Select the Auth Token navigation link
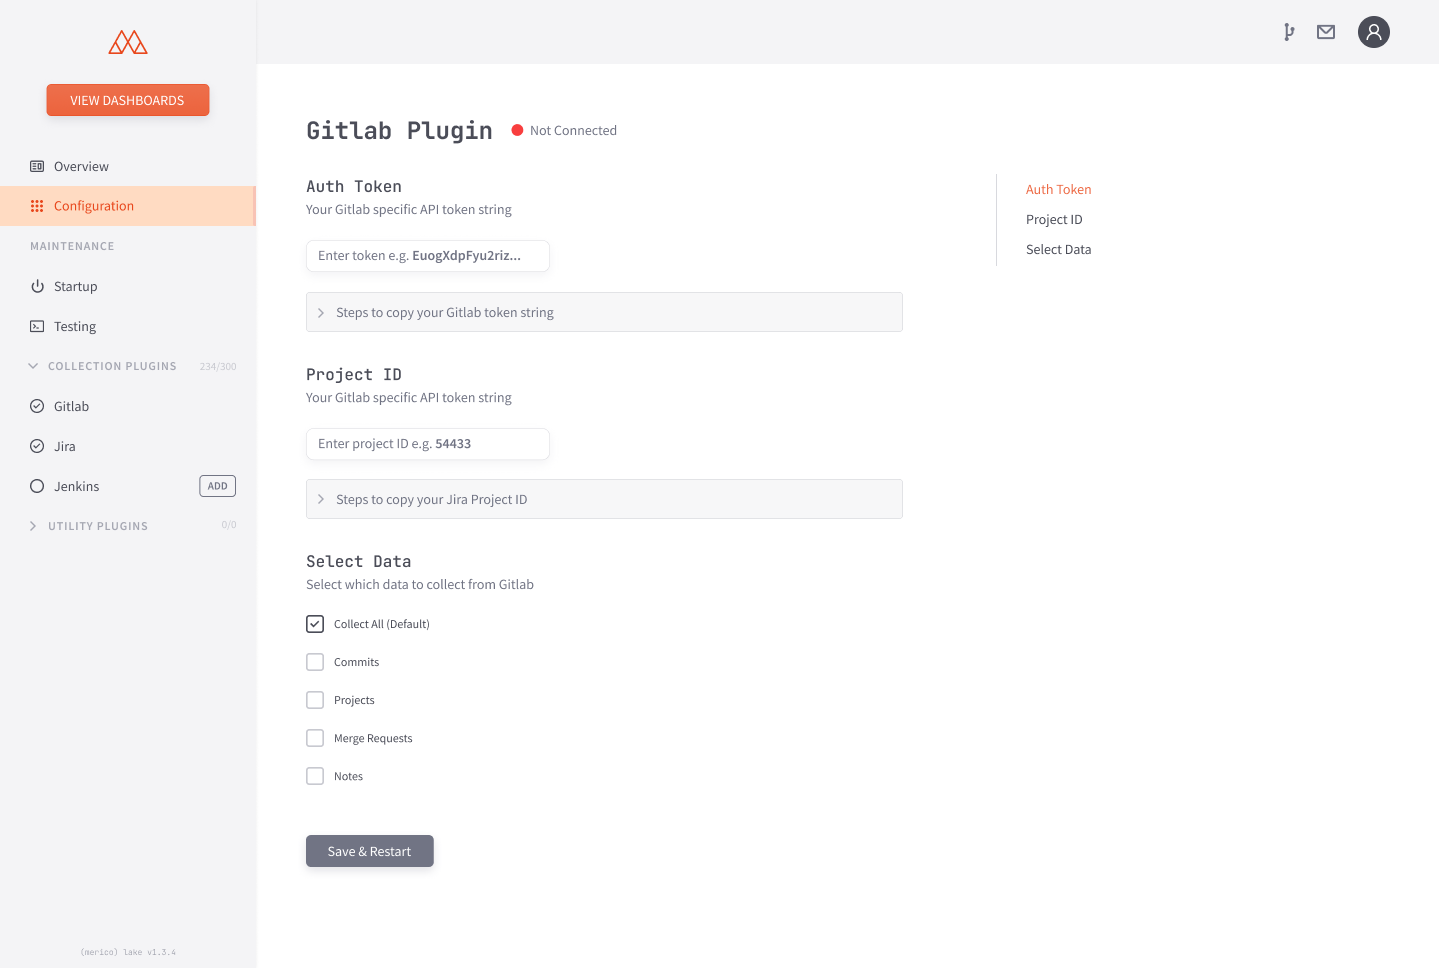 [x=1058, y=189]
